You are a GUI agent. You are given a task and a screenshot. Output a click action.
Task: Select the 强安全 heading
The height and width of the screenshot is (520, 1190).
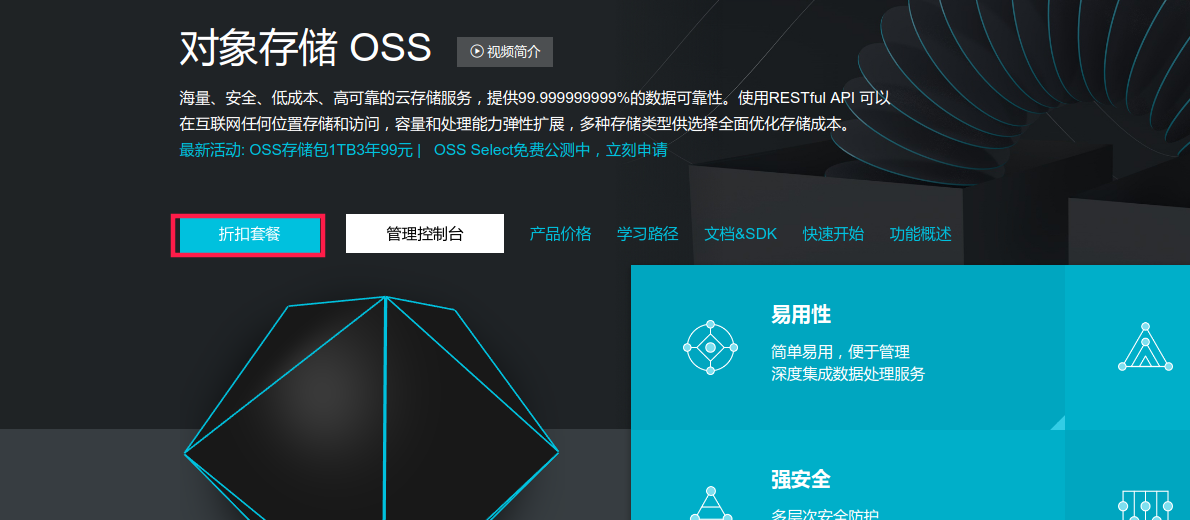(x=801, y=479)
